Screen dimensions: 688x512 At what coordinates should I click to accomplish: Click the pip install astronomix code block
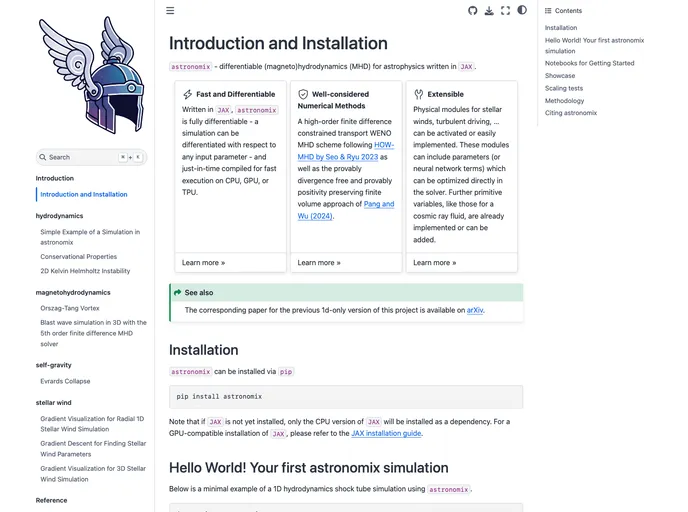[x=346, y=397]
